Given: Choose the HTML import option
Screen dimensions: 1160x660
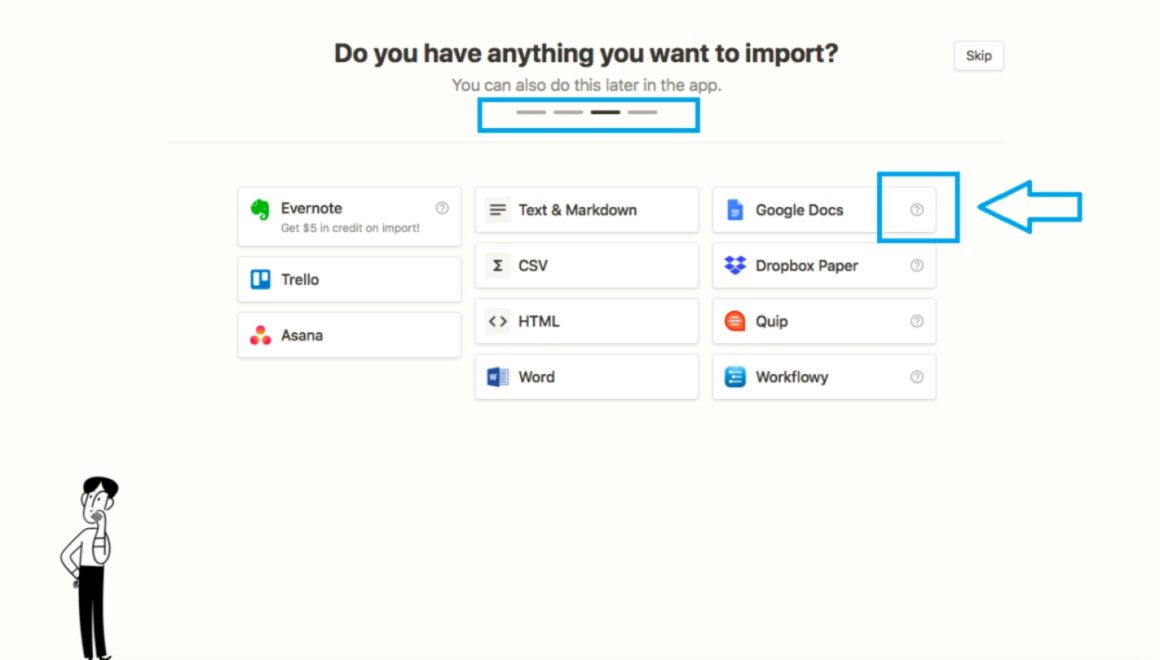Looking at the screenshot, I should (497, 321).
